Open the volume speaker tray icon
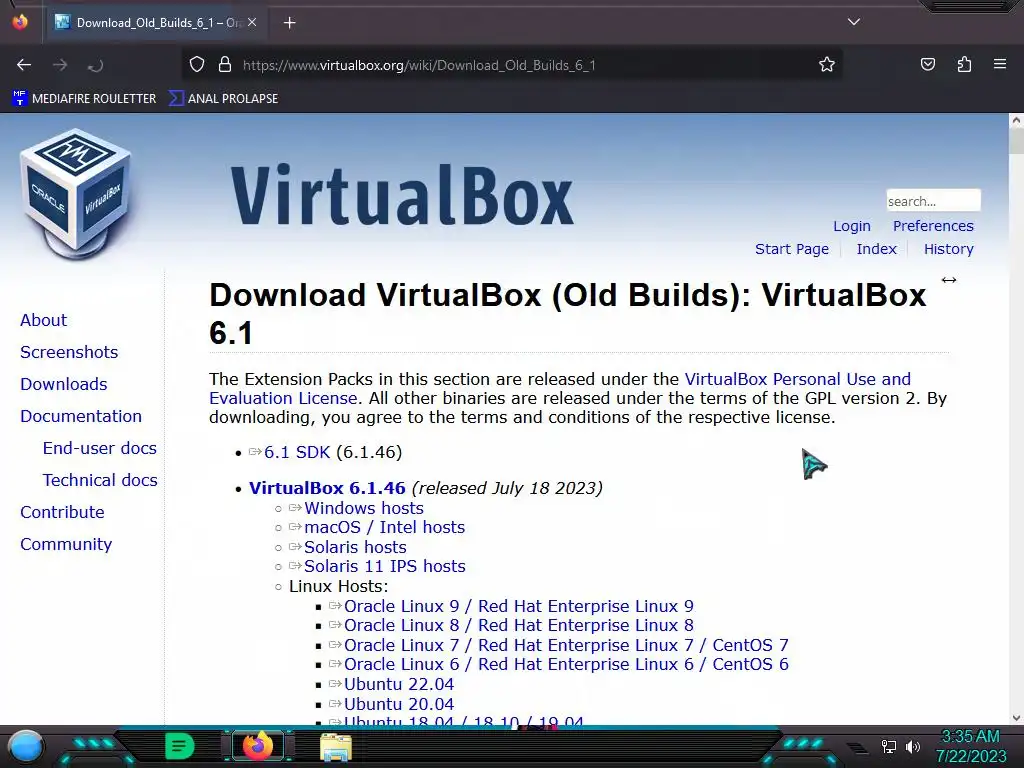The width and height of the screenshot is (1024, 768). point(912,746)
